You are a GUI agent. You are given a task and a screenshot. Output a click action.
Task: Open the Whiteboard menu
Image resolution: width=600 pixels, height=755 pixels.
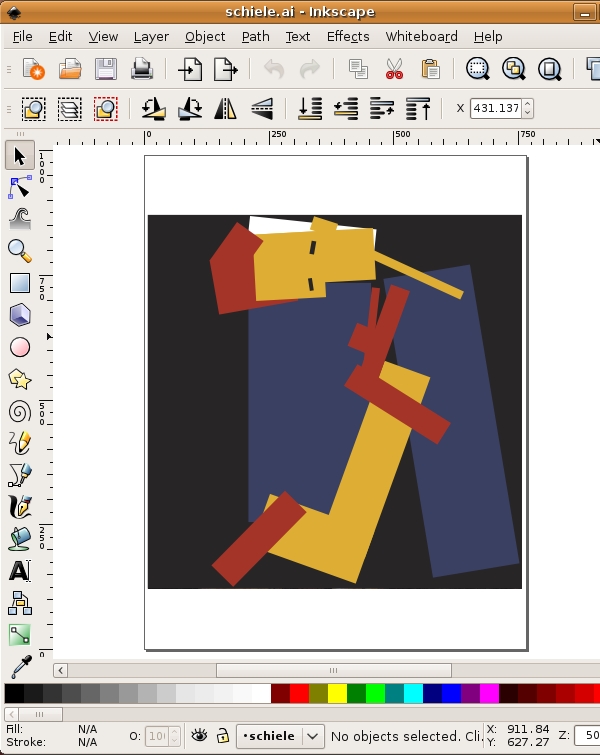[x=421, y=37]
